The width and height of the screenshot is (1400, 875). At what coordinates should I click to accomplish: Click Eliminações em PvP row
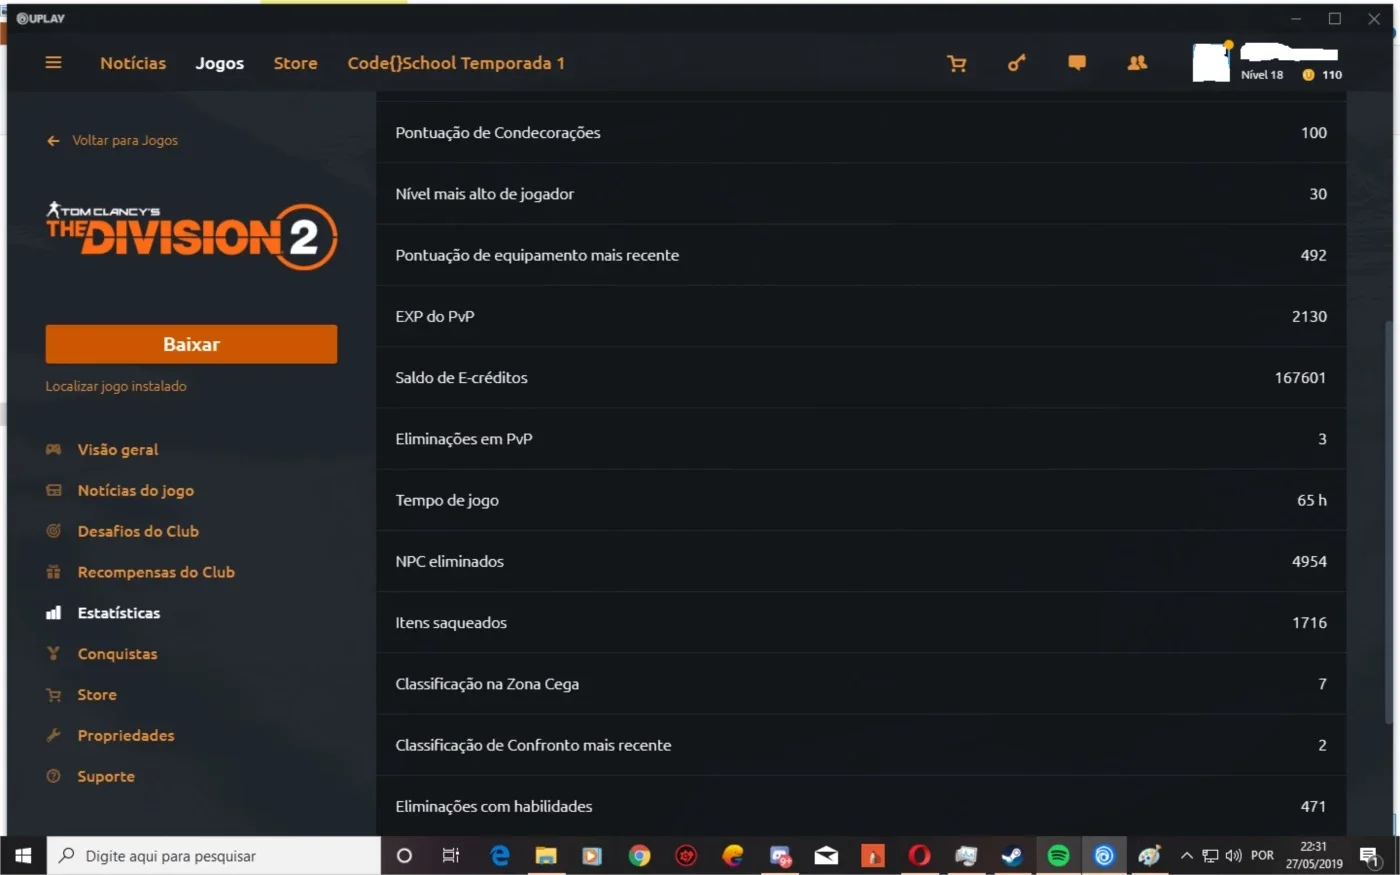[x=861, y=439]
